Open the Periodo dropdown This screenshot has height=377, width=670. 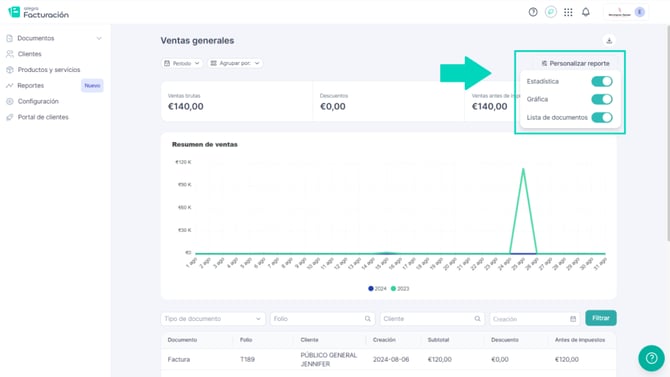click(x=182, y=63)
